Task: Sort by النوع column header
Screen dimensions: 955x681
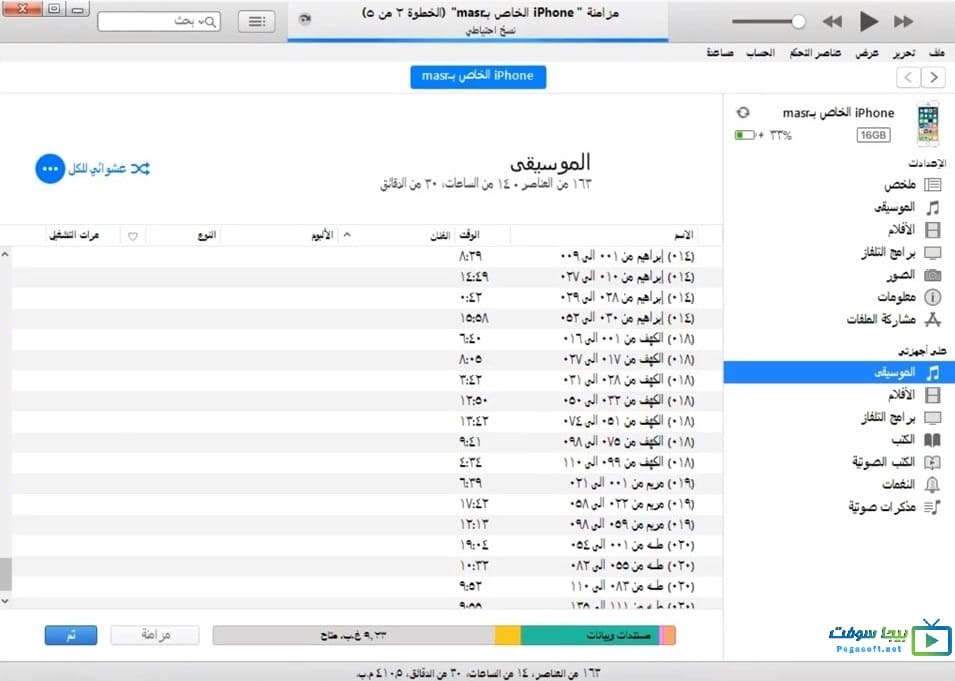Action: pos(206,235)
